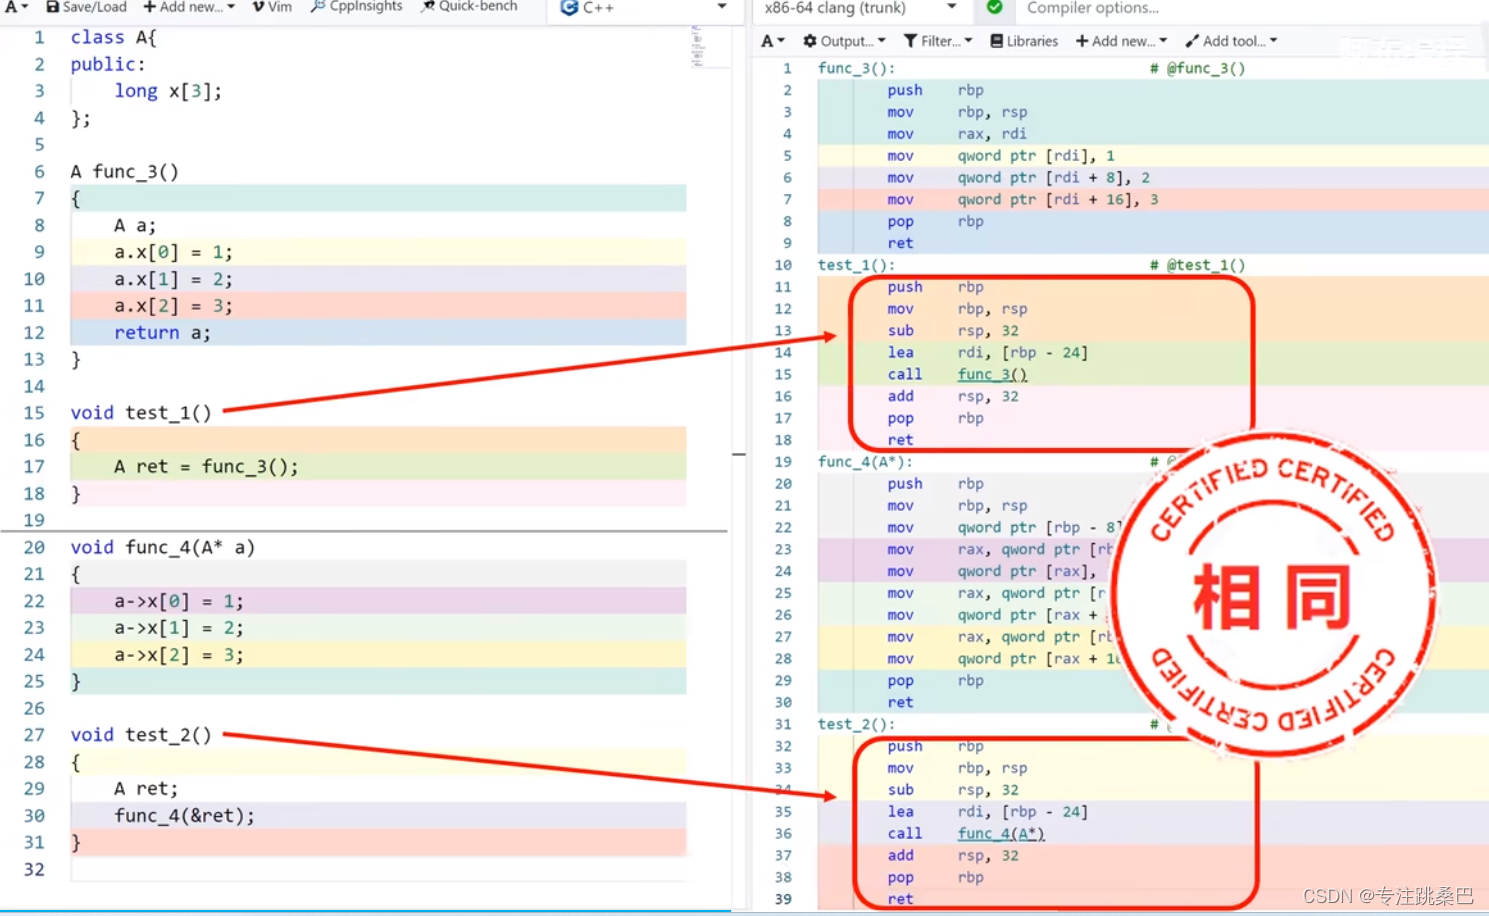The image size is (1489, 916).
Task: Toggle Vim mode in editor
Action: (x=272, y=7)
